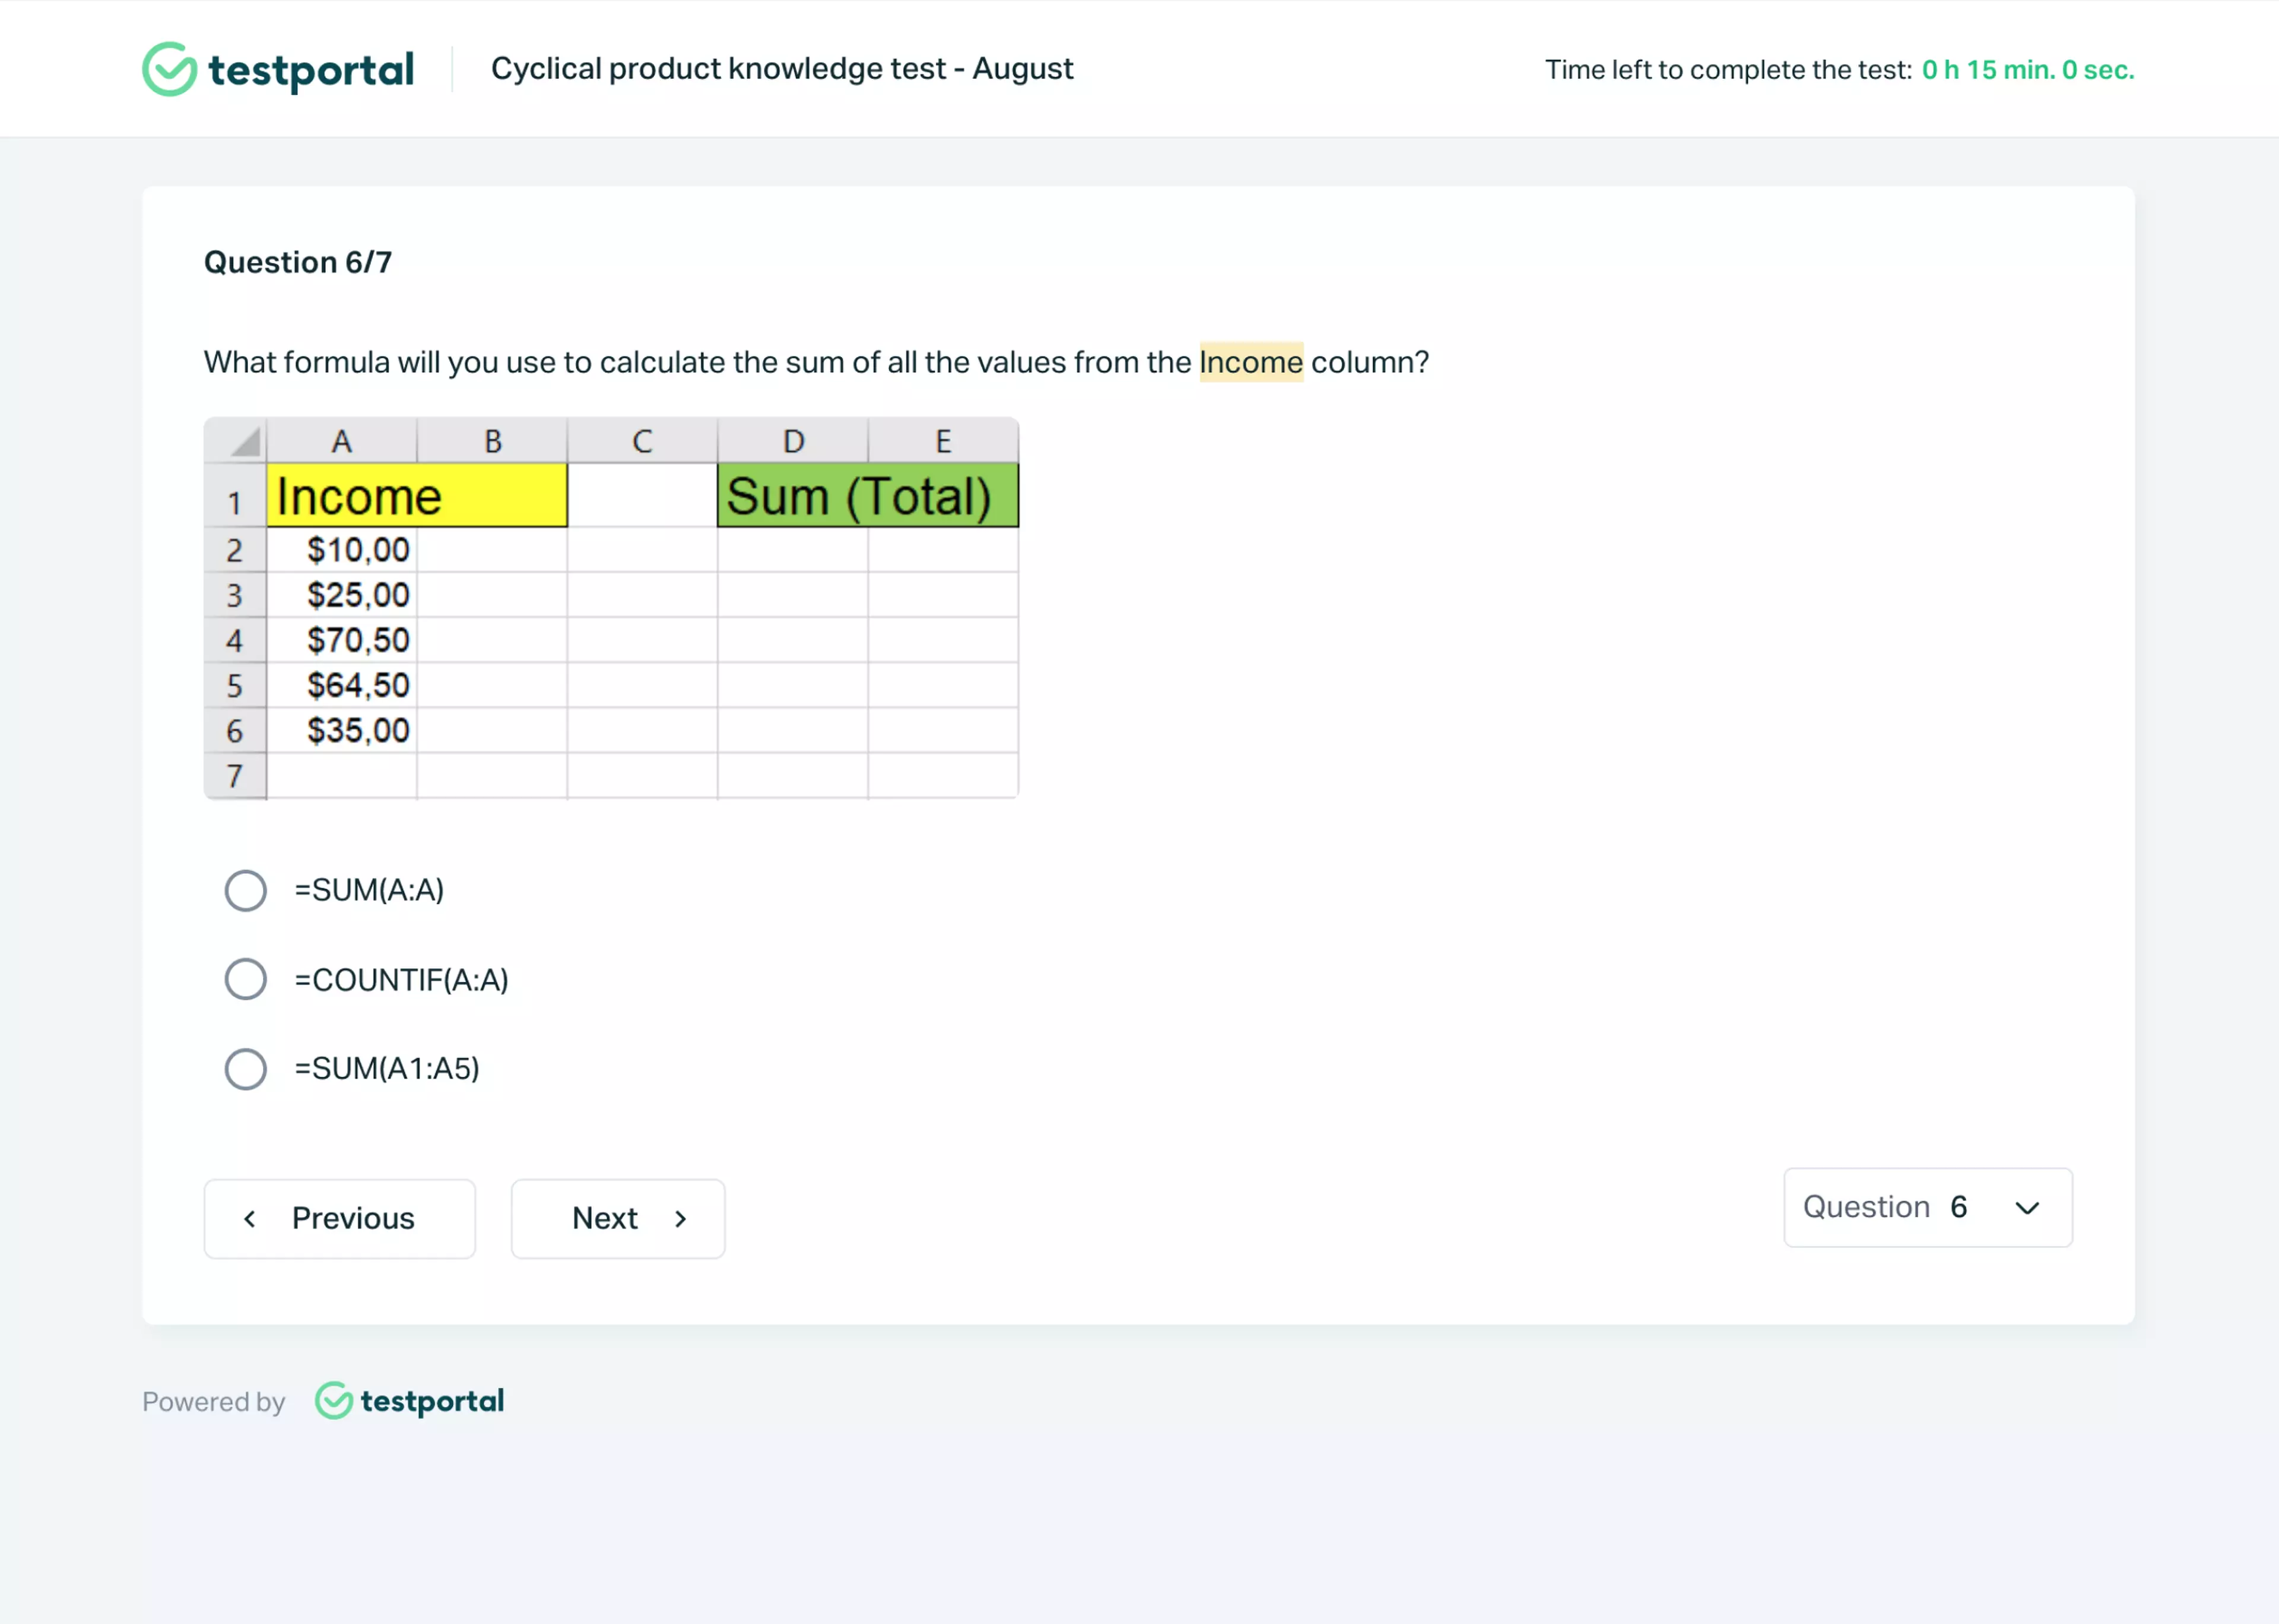The width and height of the screenshot is (2279, 1624).
Task: Return to the Previous question
Action: [x=339, y=1218]
